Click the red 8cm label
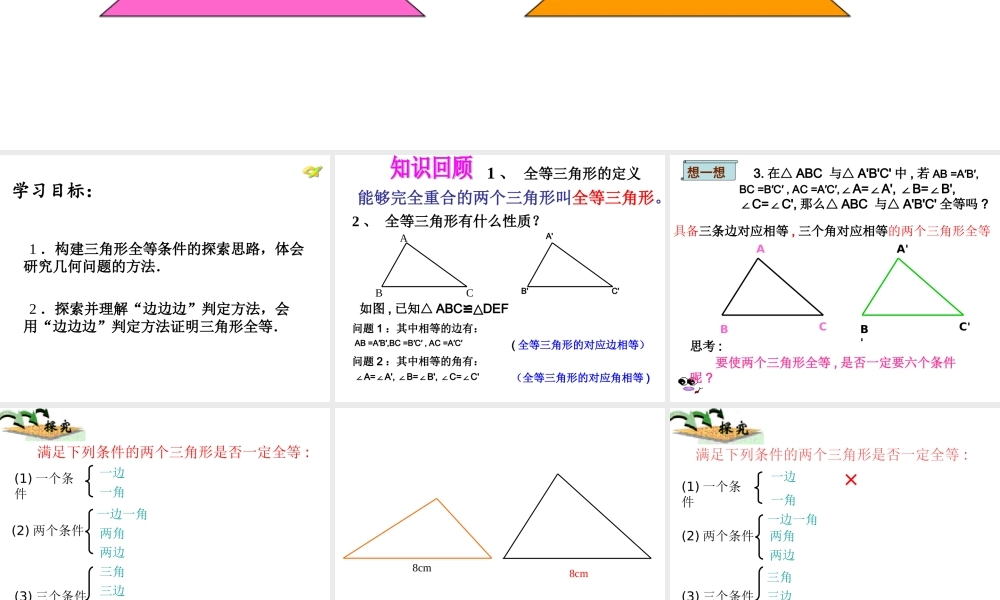 (578, 574)
